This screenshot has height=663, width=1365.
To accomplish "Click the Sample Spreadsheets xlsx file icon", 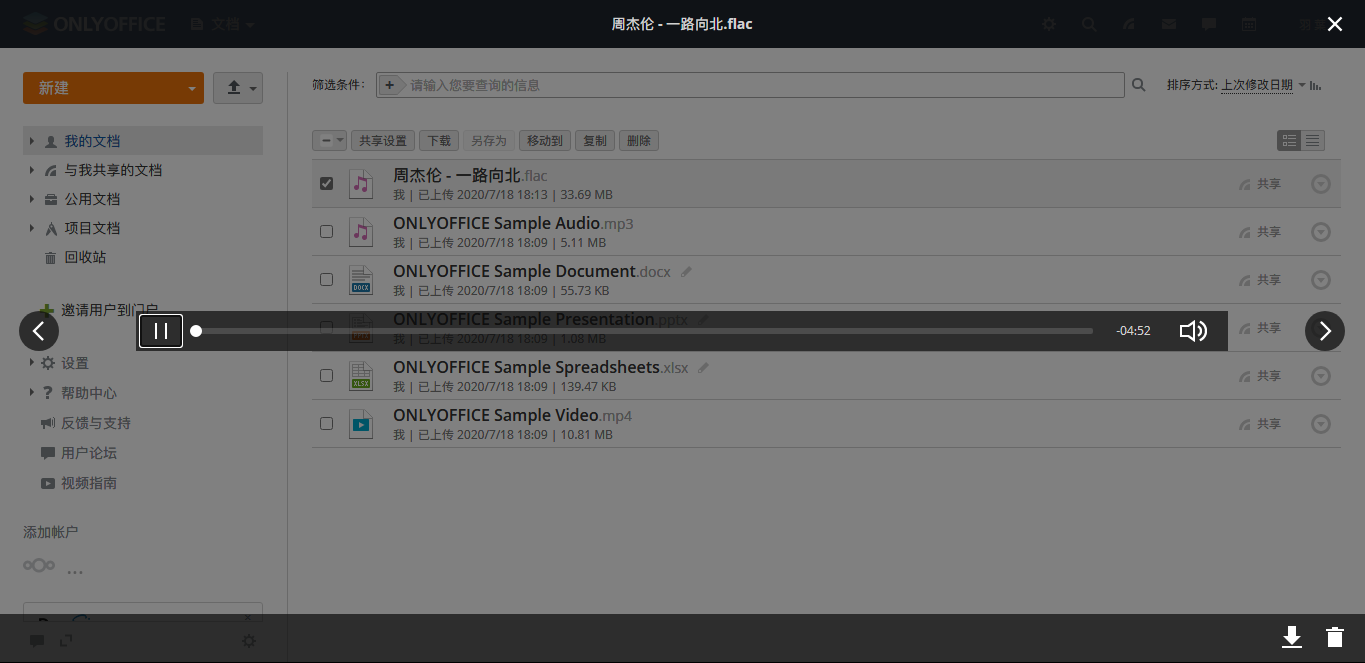I will 361,376.
